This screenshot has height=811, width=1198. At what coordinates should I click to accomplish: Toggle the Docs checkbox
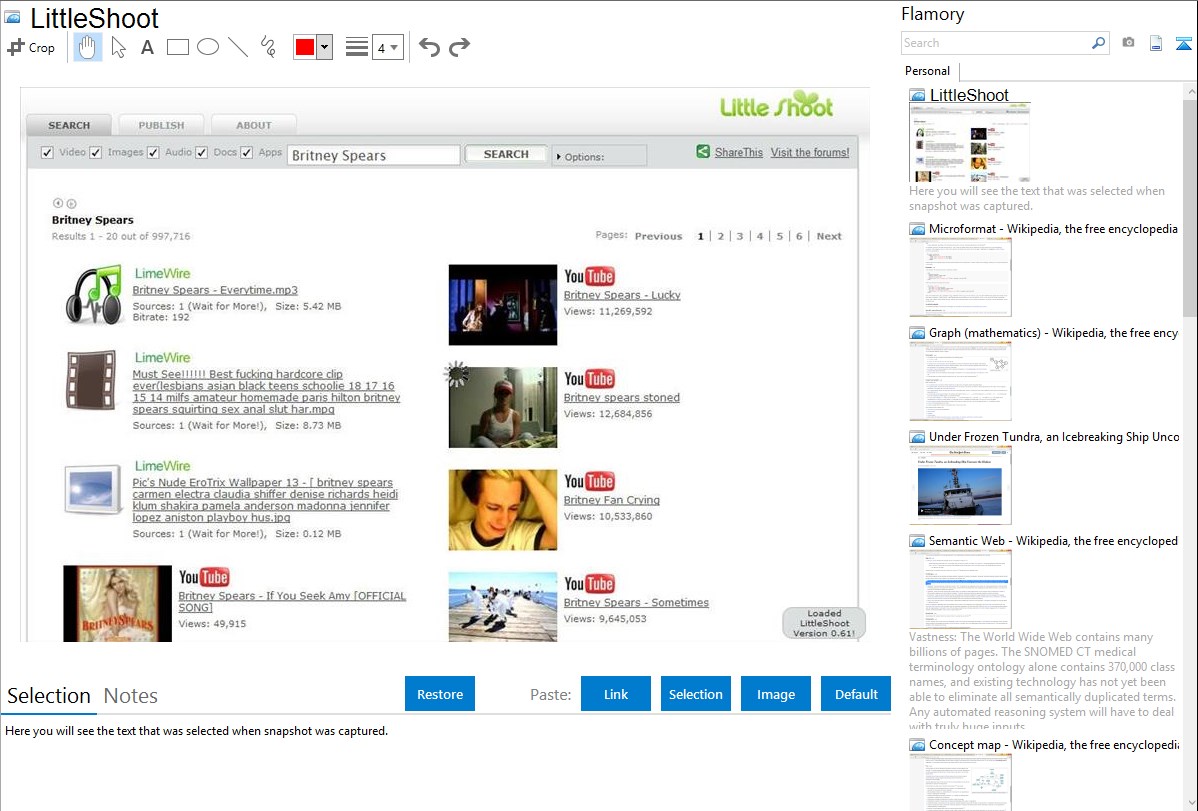[202, 153]
